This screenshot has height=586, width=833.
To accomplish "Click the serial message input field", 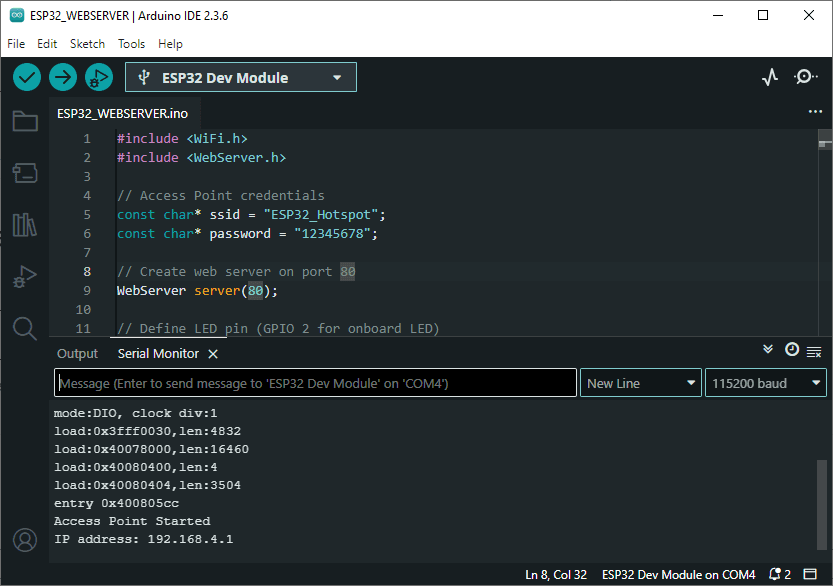I will 315,383.
